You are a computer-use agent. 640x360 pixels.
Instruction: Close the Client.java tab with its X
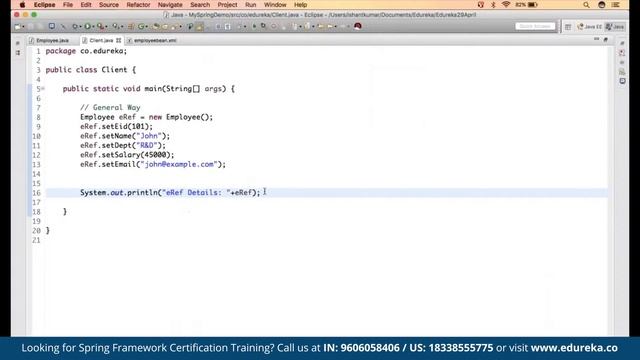118,40
